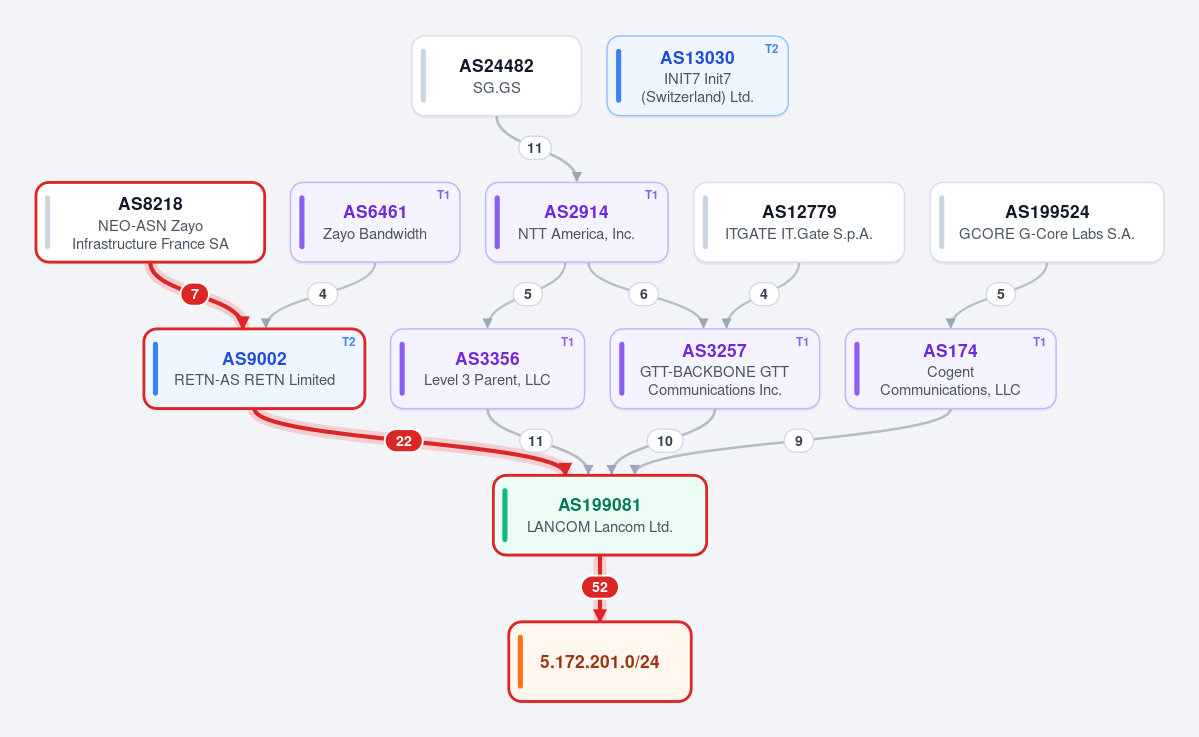Select the AS12779 ITGATE node
The height and width of the screenshot is (737, 1199).
click(799, 222)
